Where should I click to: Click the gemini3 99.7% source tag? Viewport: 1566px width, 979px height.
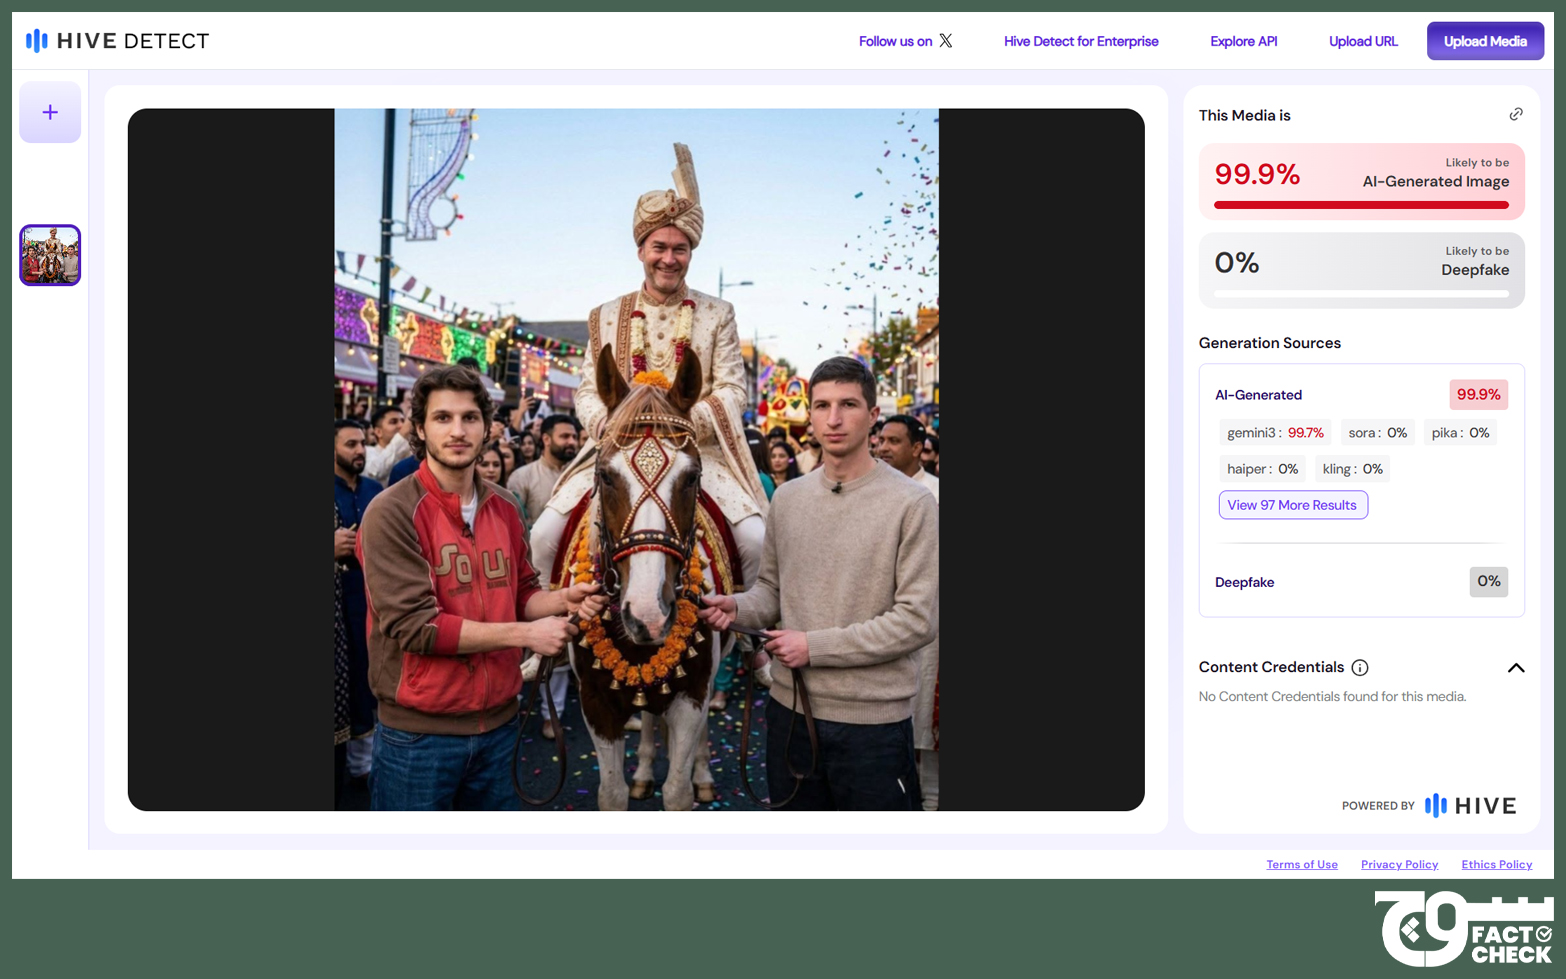pos(1275,433)
